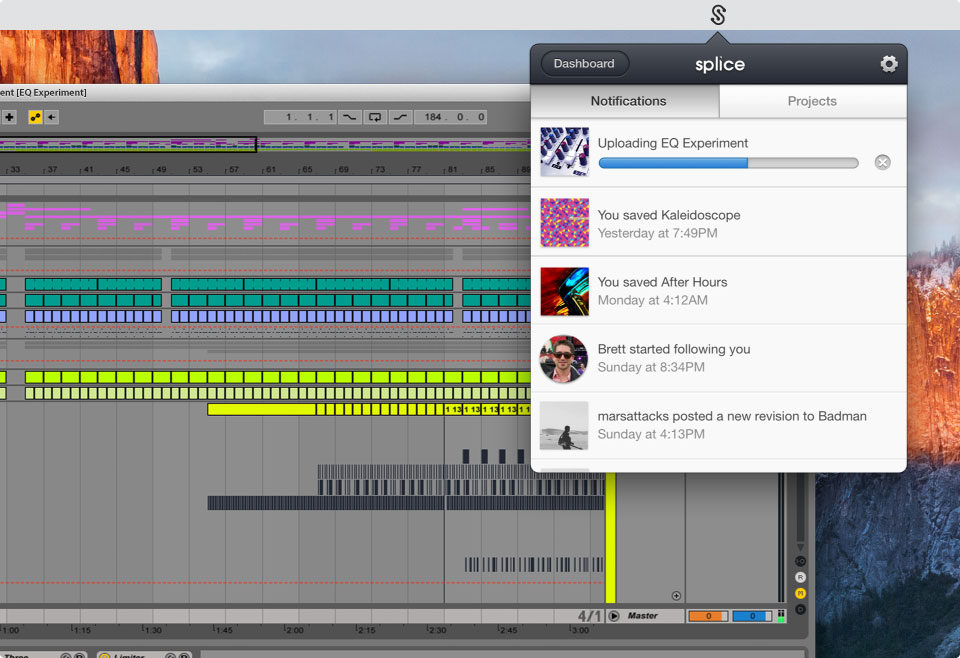The width and height of the screenshot is (960, 658).
Task: Click the Splice icon in the menu bar
Action: tap(718, 15)
